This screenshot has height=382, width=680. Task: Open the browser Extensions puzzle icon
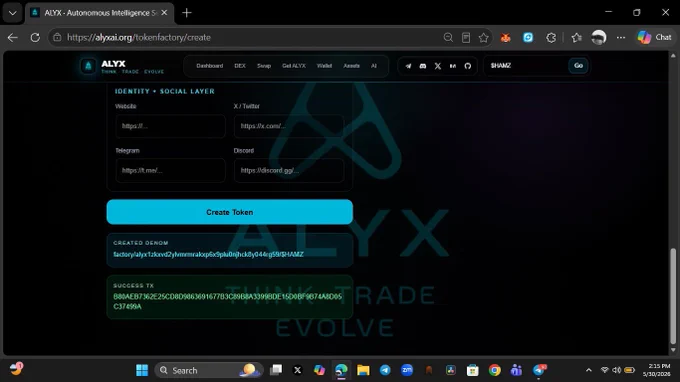[x=551, y=38]
